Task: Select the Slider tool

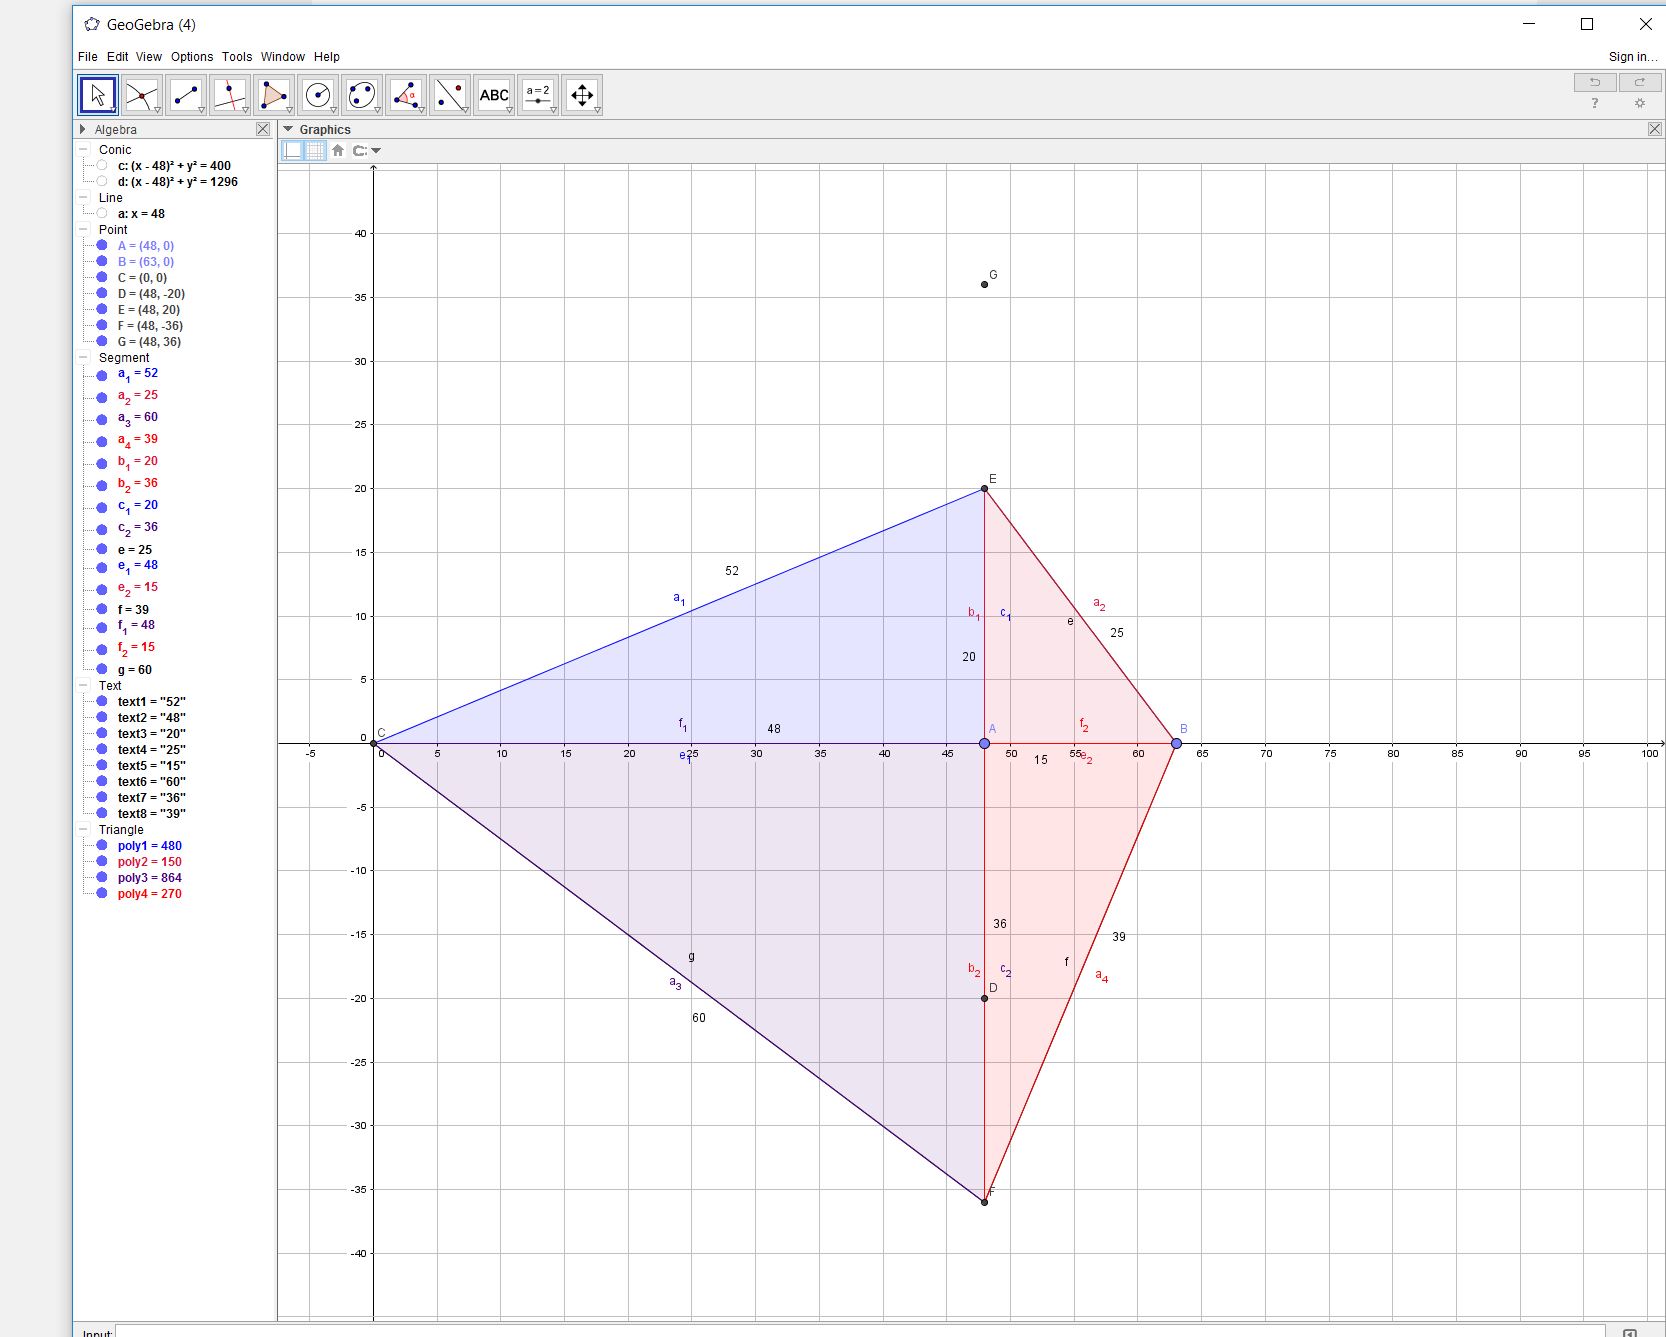Action: [538, 94]
